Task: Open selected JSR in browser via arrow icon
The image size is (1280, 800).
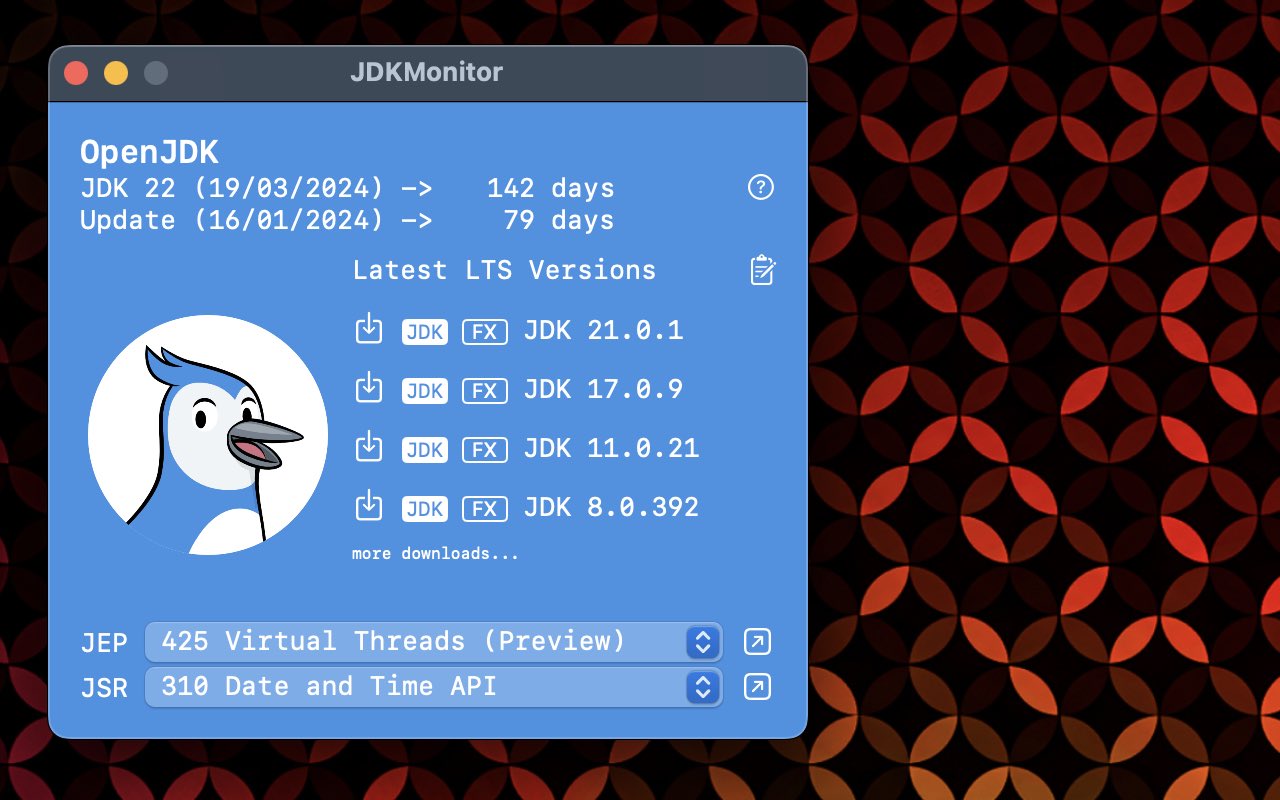Action: pos(758,687)
